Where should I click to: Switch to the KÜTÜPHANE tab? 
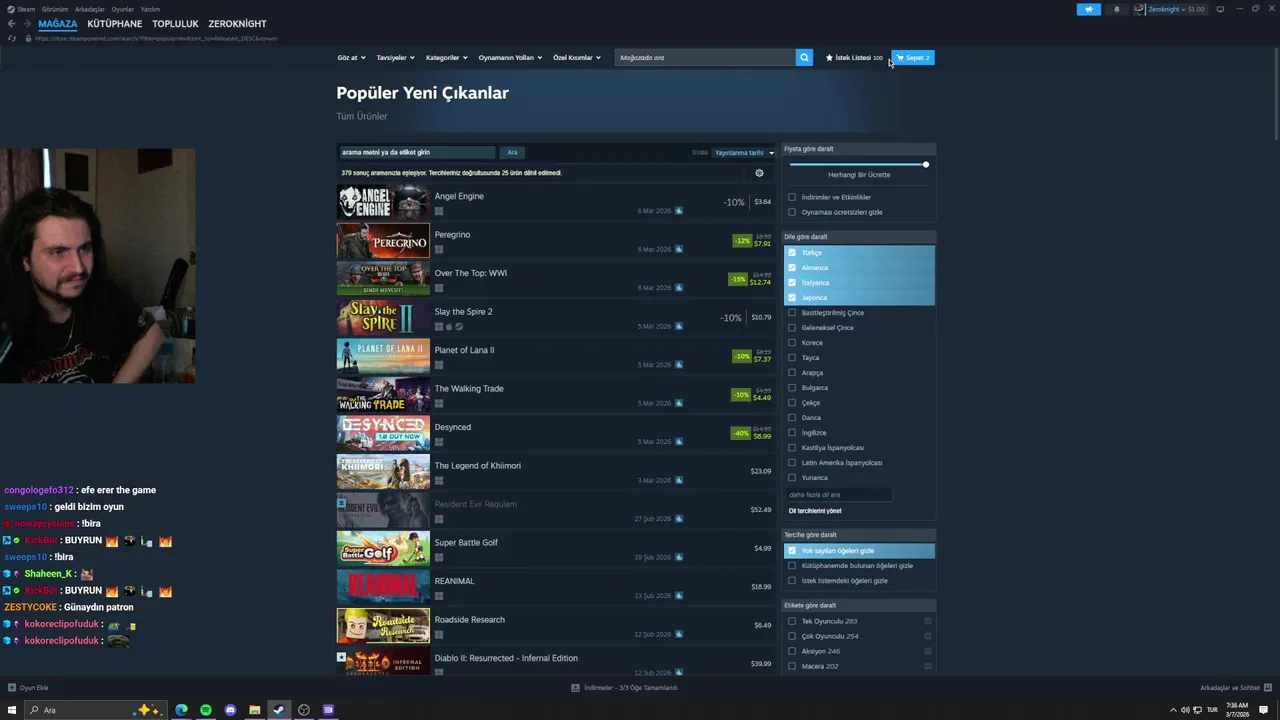[x=114, y=24]
